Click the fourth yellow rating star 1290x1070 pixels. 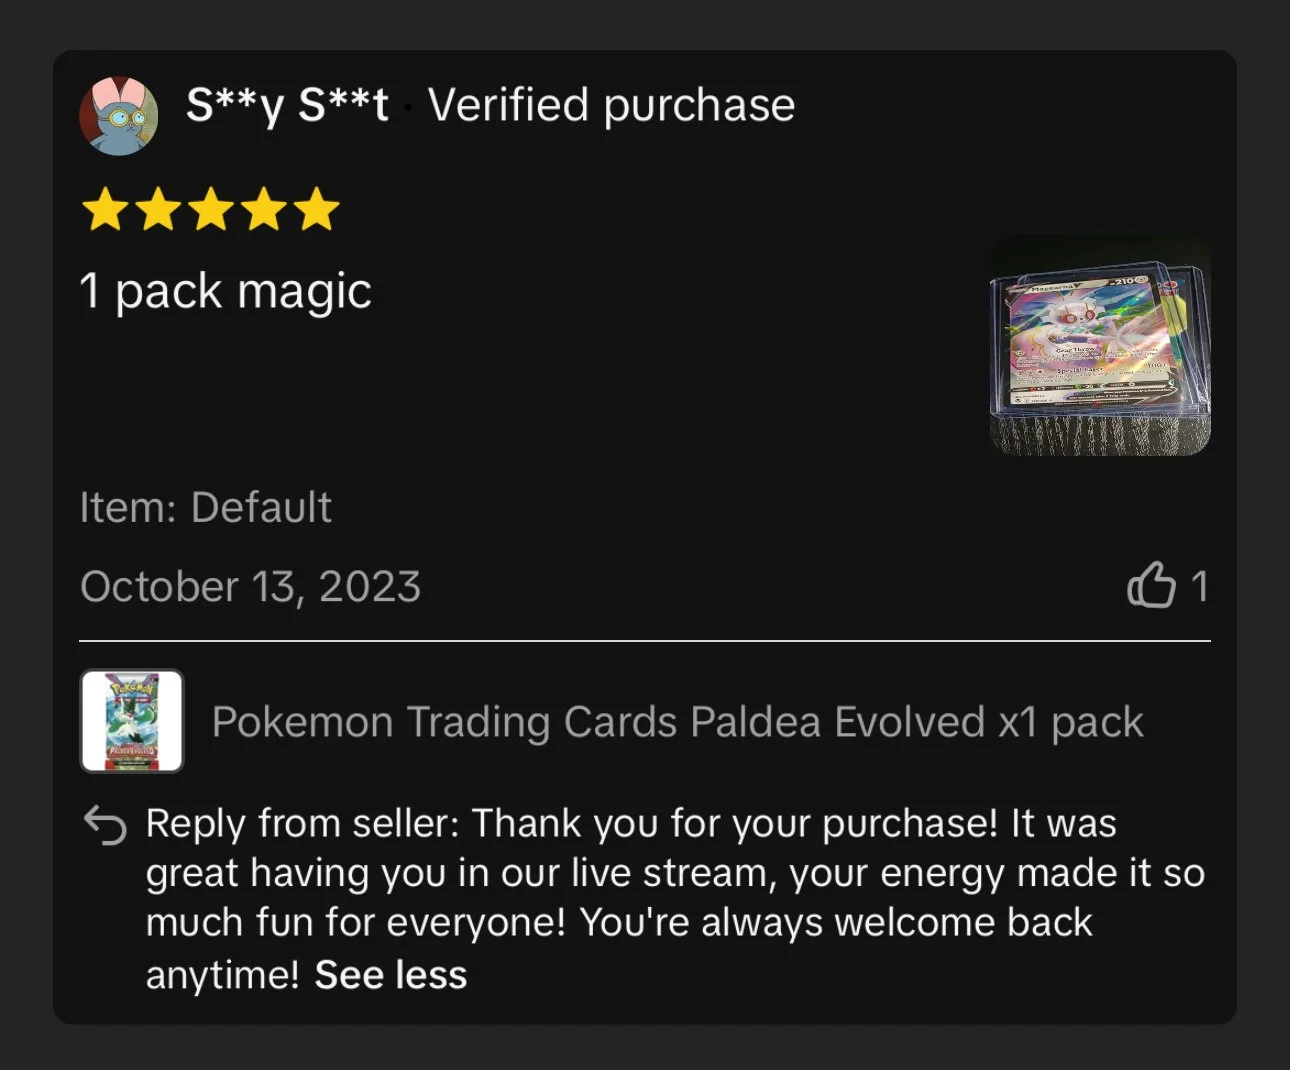[x=264, y=209]
